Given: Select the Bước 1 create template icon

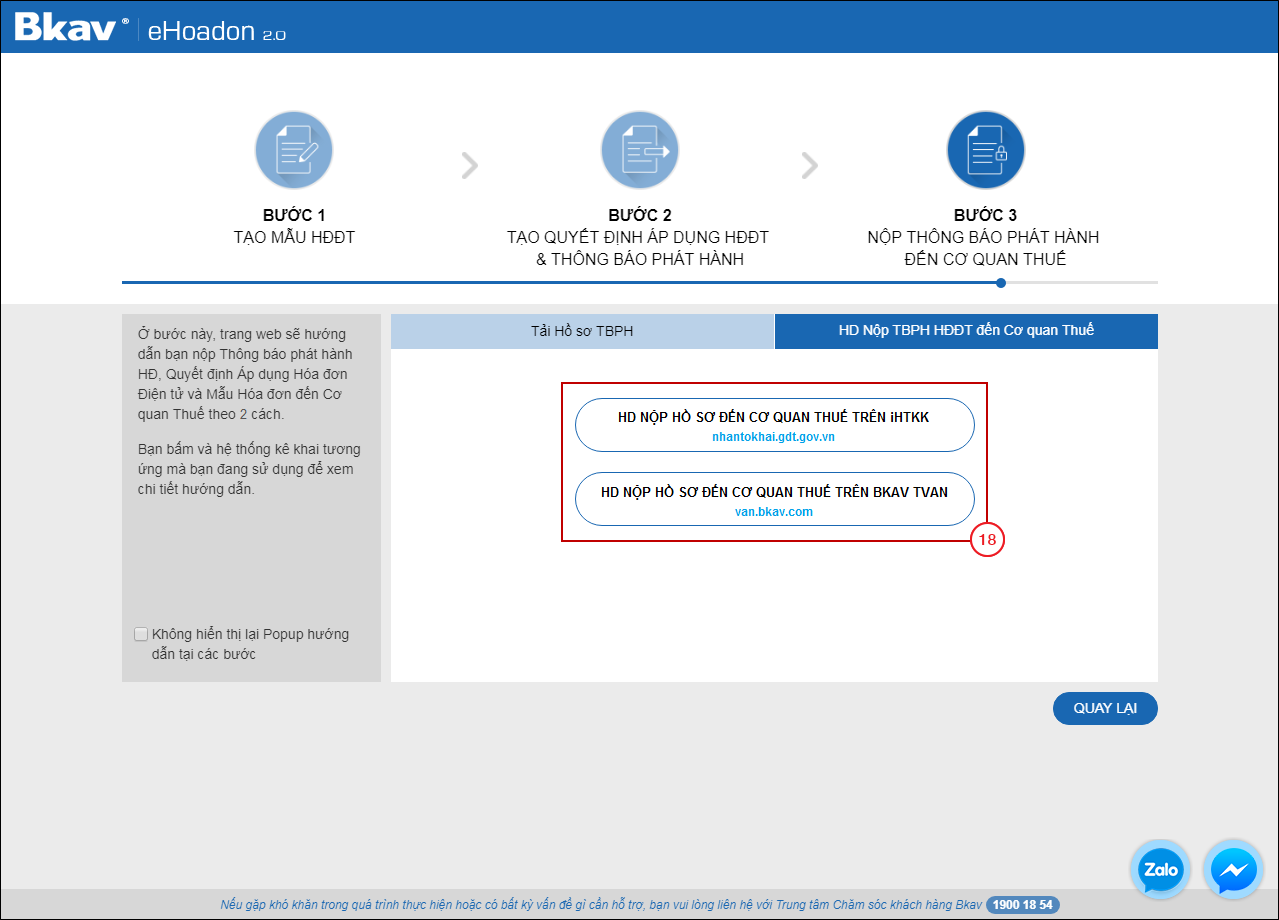Looking at the screenshot, I should coord(294,150).
